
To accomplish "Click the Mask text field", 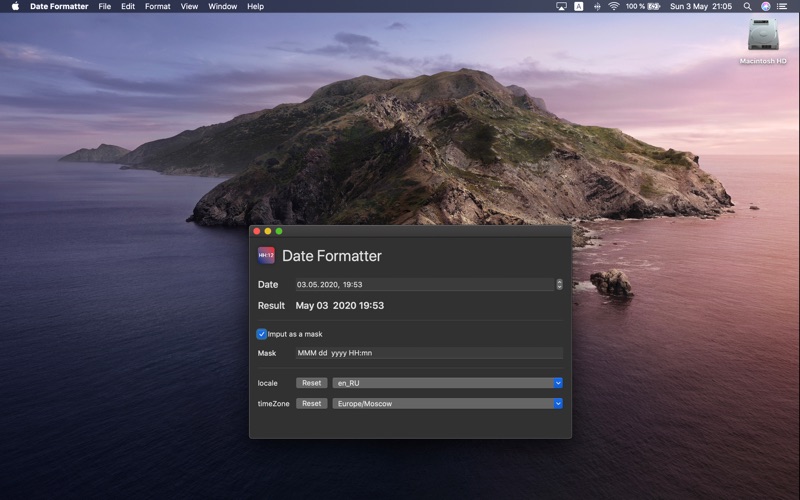I will (x=429, y=353).
